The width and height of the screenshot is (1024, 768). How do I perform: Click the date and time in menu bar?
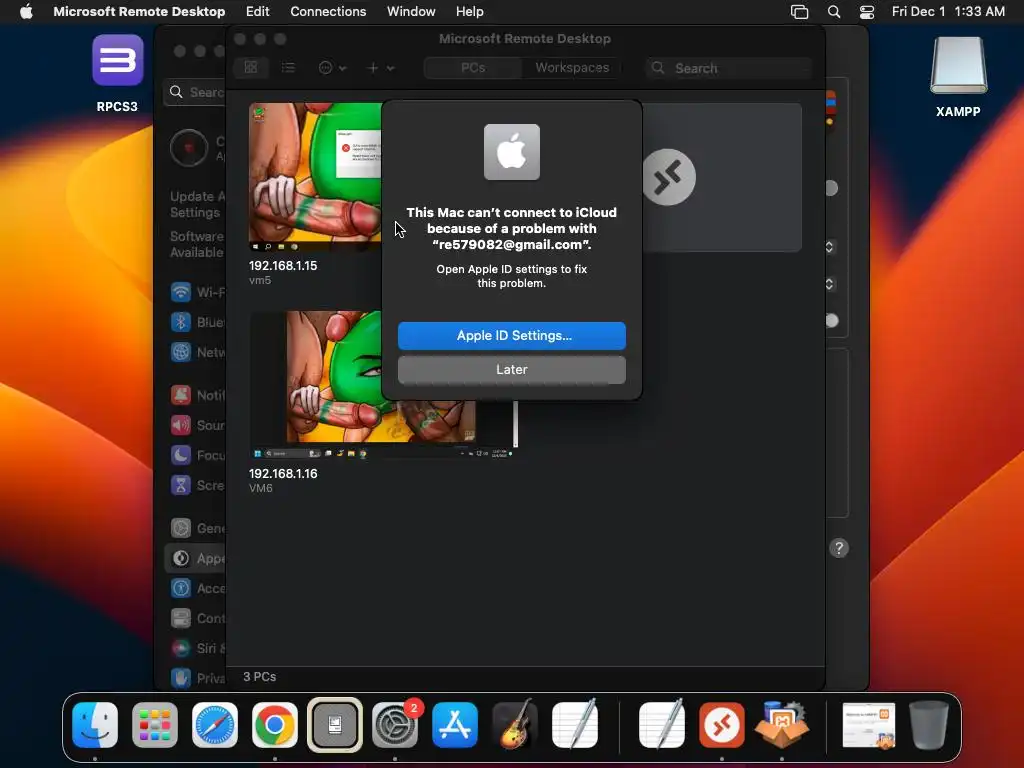click(948, 12)
